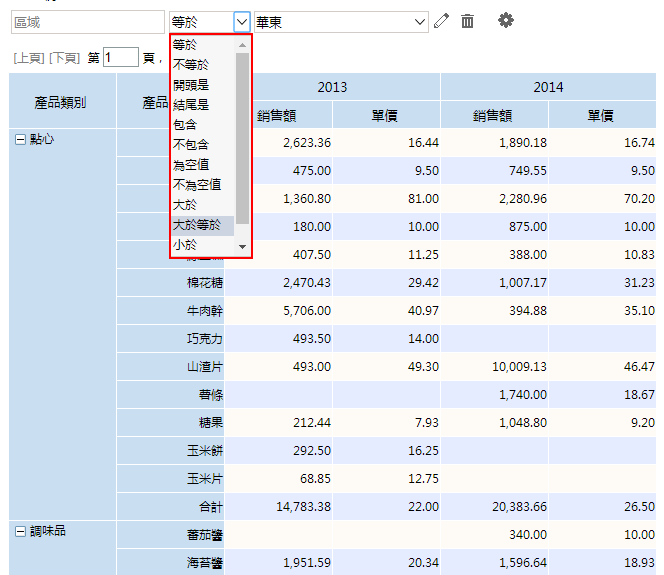The width and height of the screenshot is (664, 575).
Task: Close the operator dropdown via its arrow
Action: point(241,21)
